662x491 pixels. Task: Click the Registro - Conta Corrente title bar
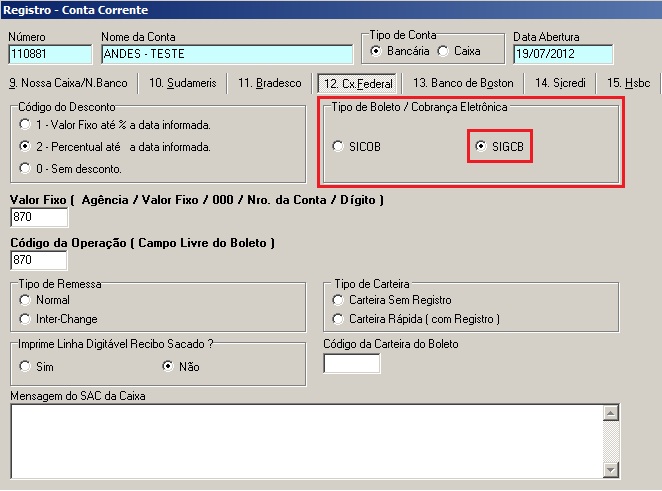tap(331, 10)
